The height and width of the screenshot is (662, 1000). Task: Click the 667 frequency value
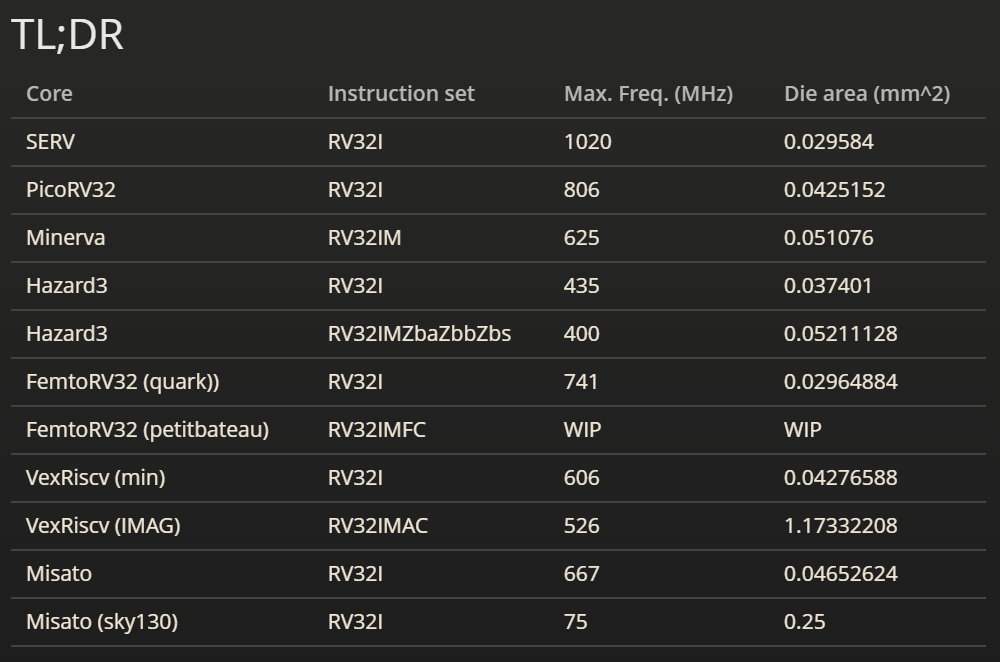click(x=582, y=573)
